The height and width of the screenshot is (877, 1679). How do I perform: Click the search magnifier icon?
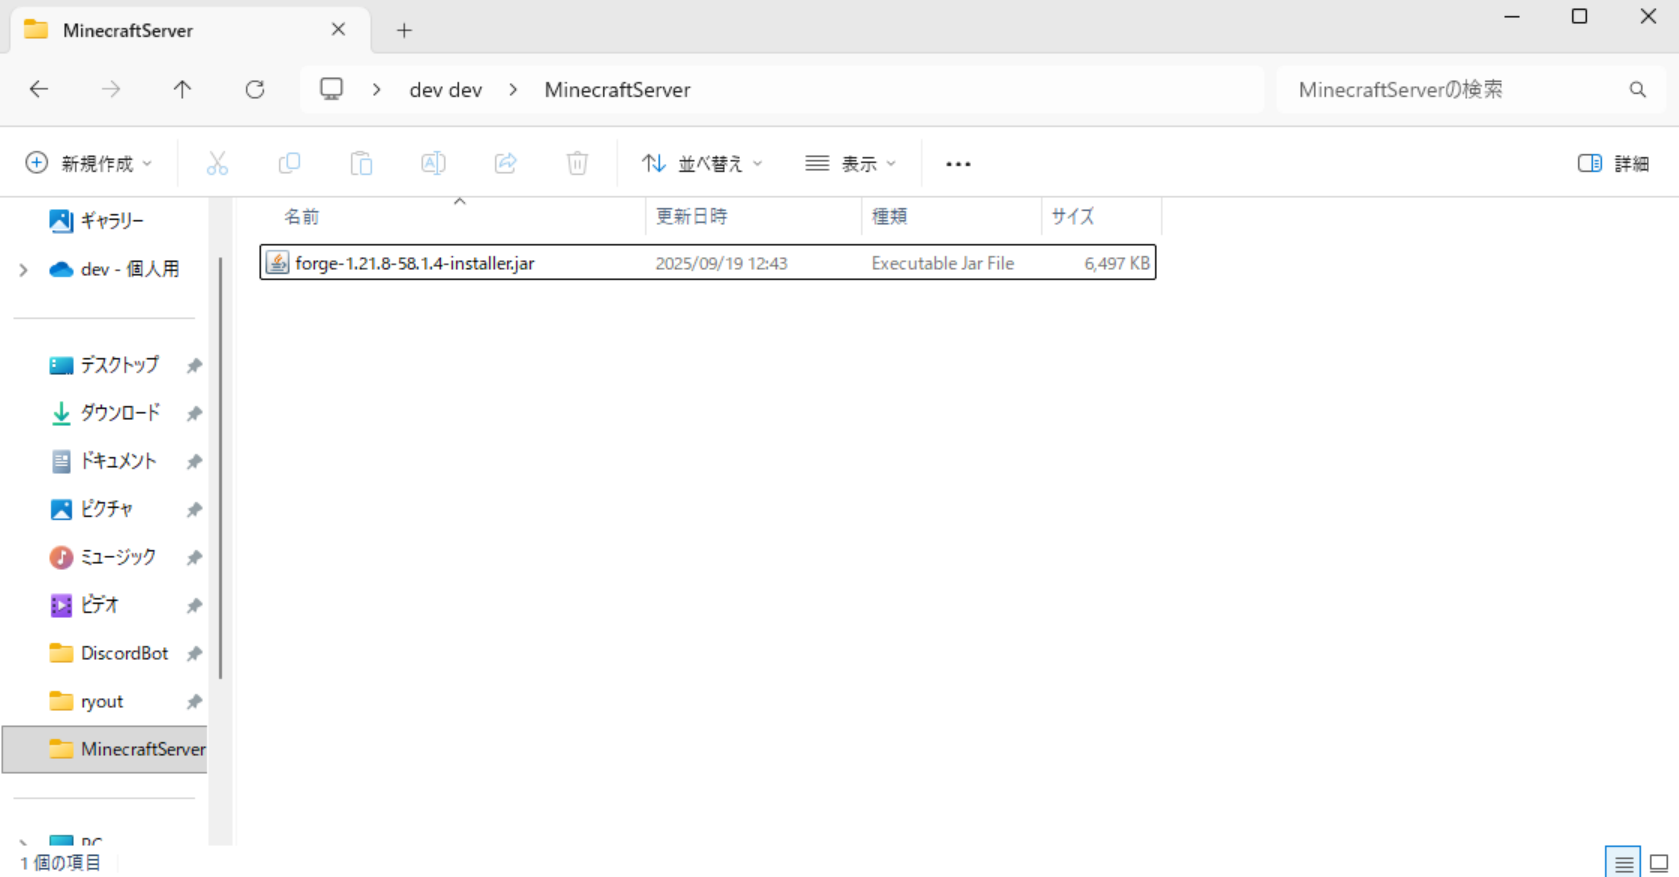[1637, 90]
